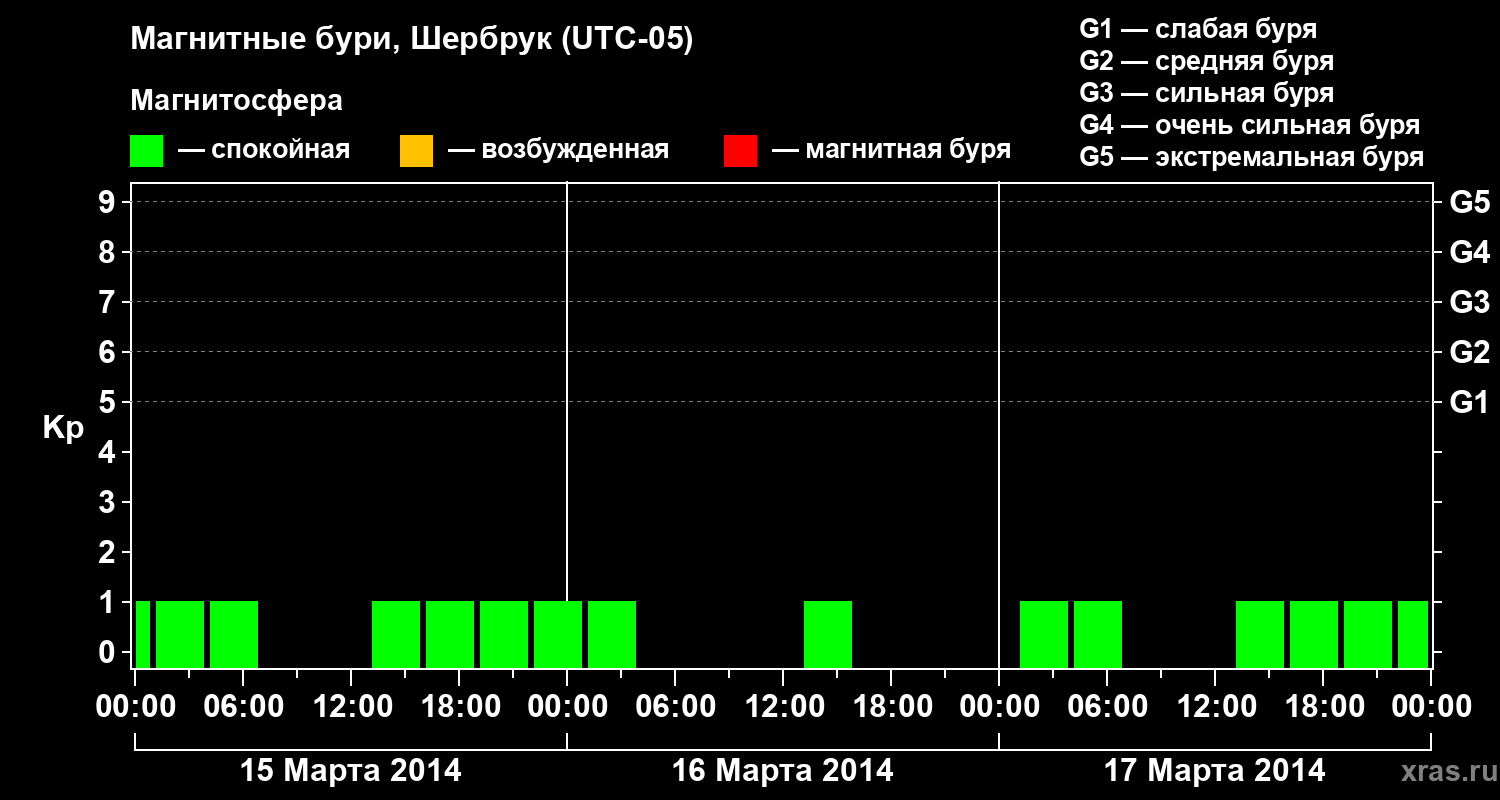Click the last green bar ending 17 Марта

1413,634
